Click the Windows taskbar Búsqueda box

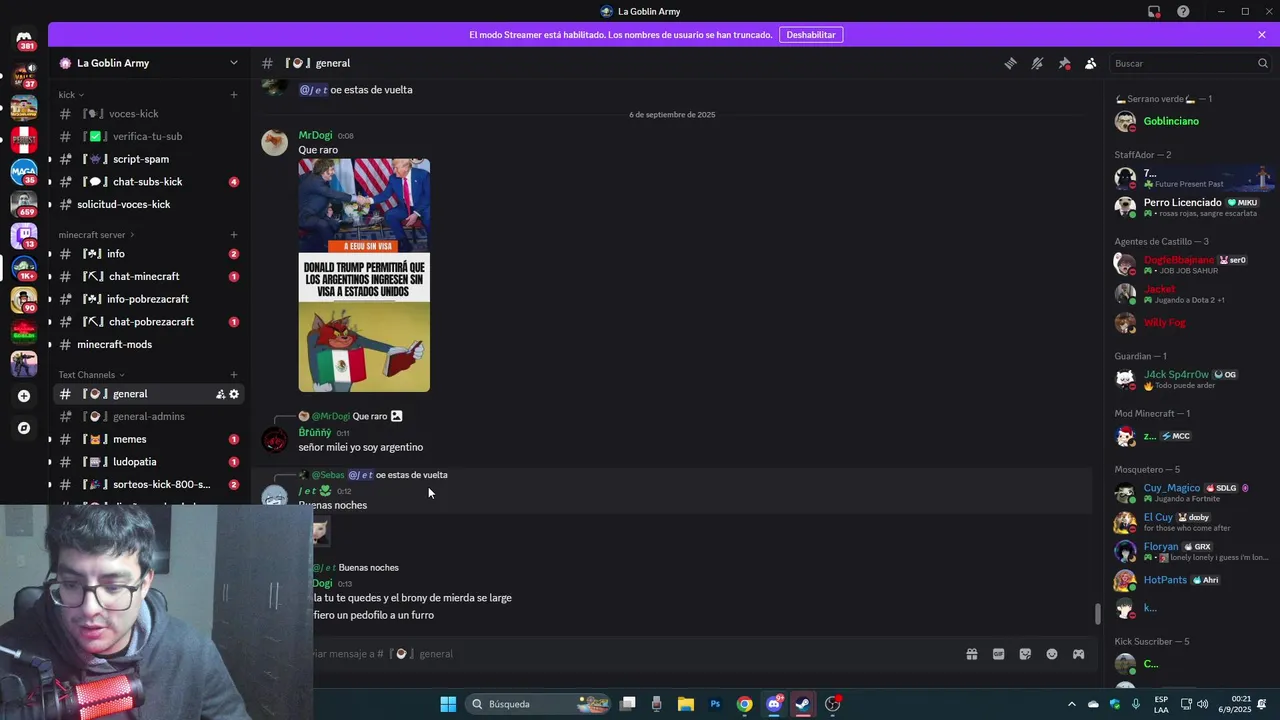coord(540,704)
